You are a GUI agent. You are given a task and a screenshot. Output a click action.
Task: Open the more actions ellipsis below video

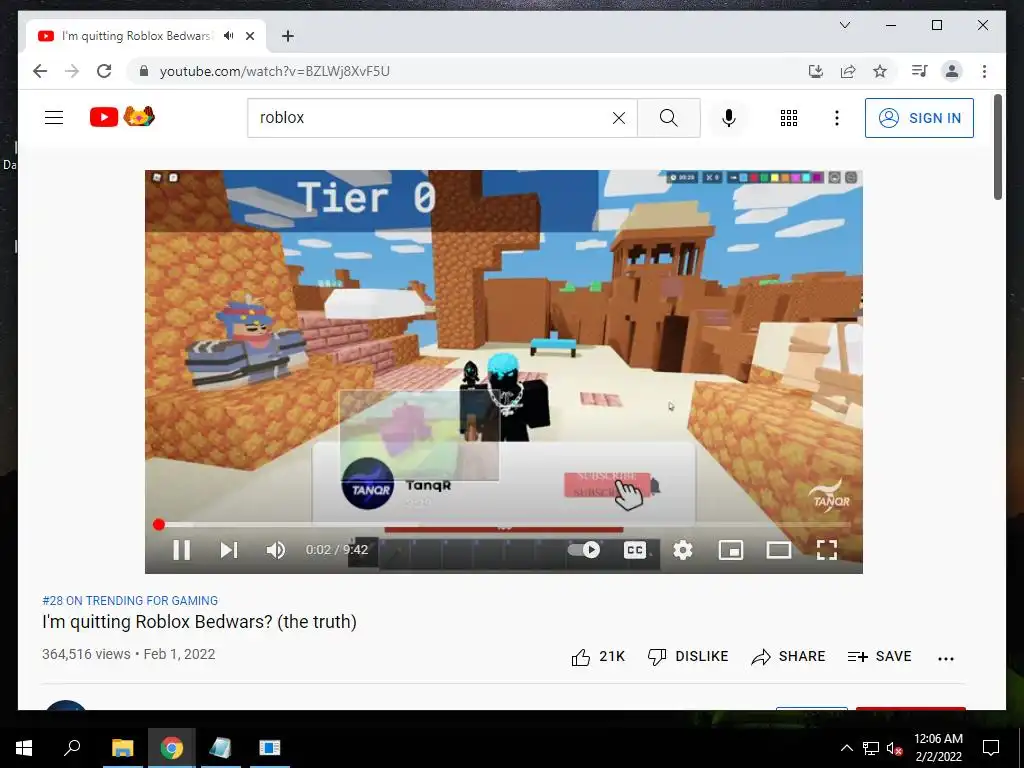(x=946, y=658)
